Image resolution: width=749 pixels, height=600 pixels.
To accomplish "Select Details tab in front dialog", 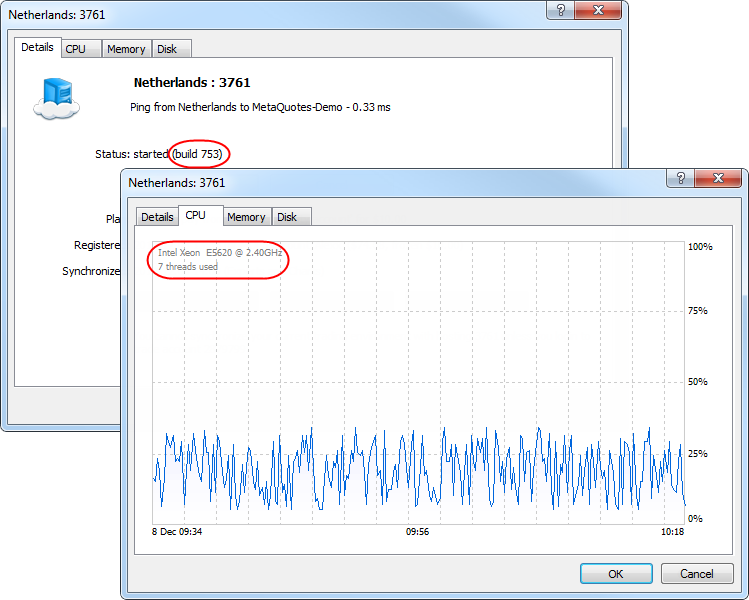I will pos(157,217).
